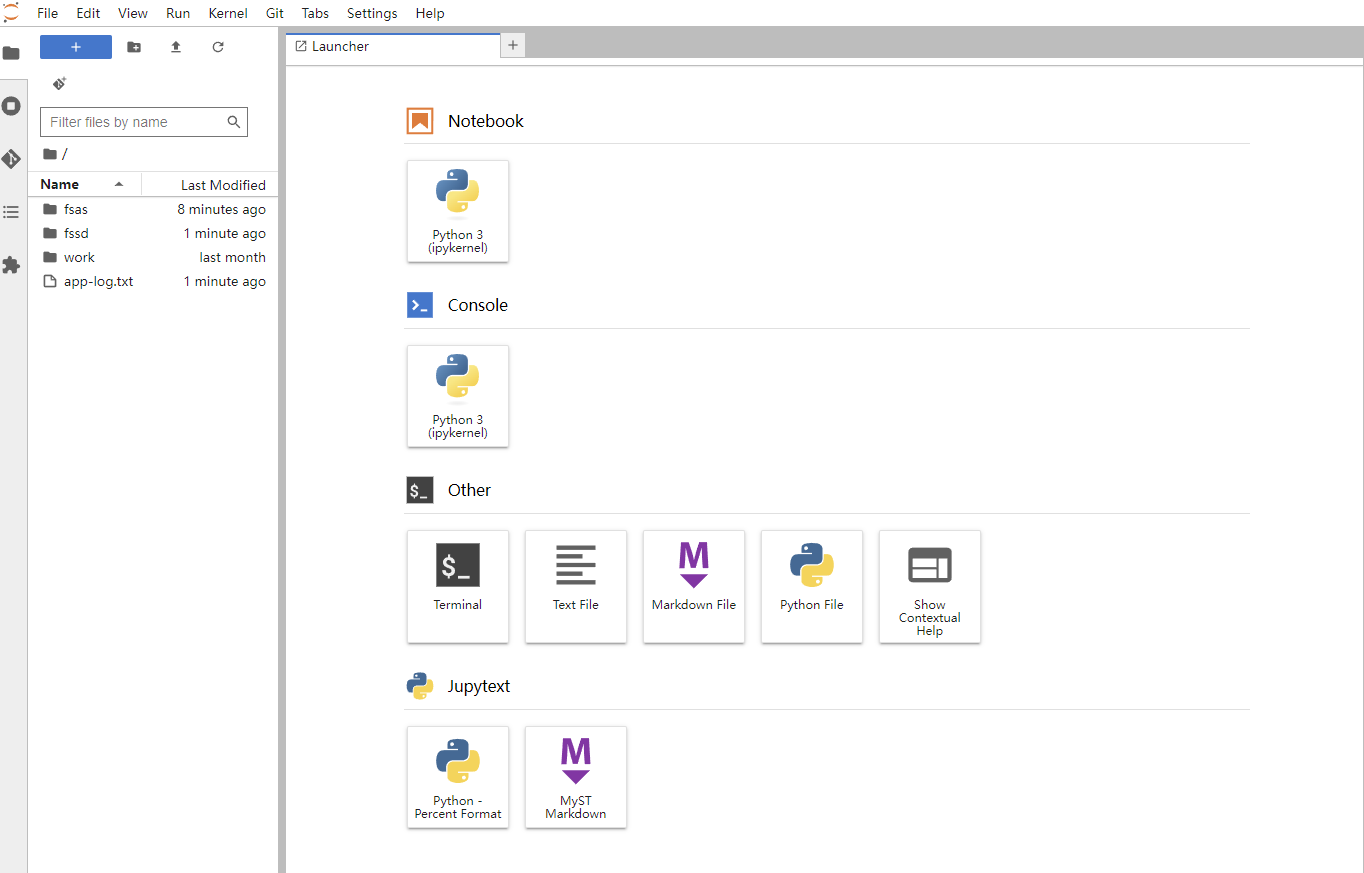Click the Jupytext section heading text
The width and height of the screenshot is (1364, 873).
pos(479,686)
